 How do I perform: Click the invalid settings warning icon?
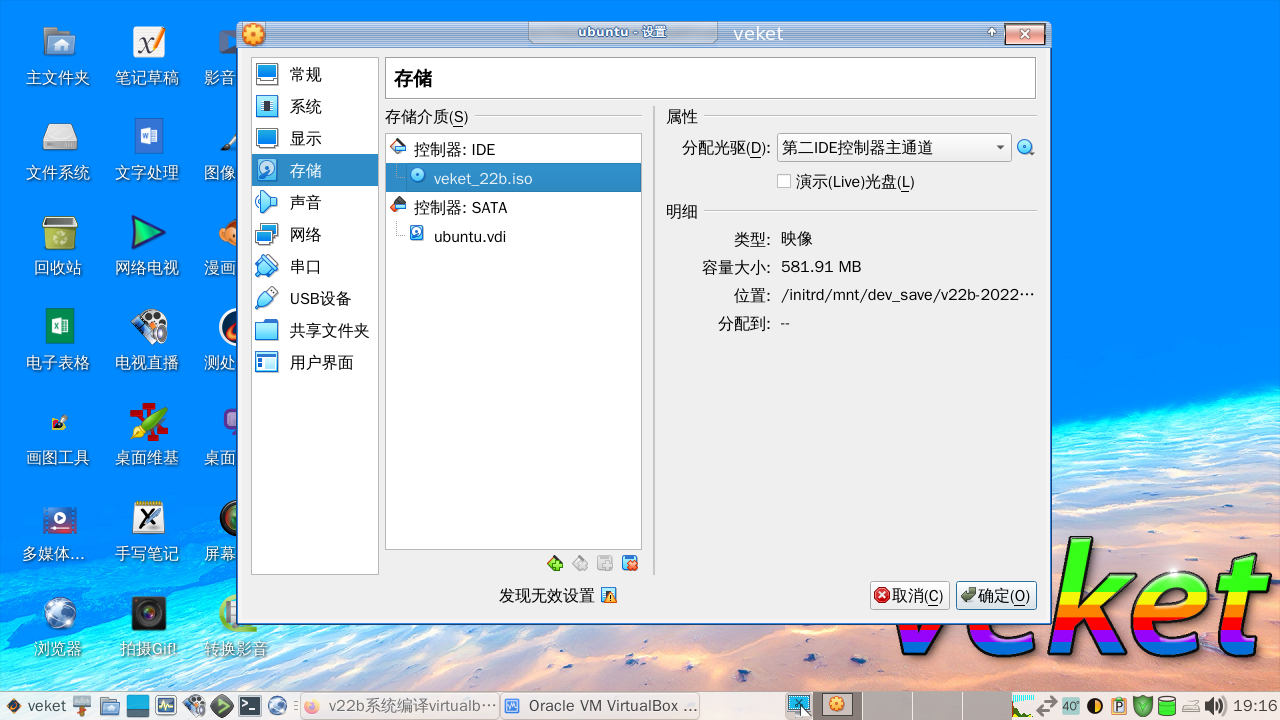click(609, 595)
